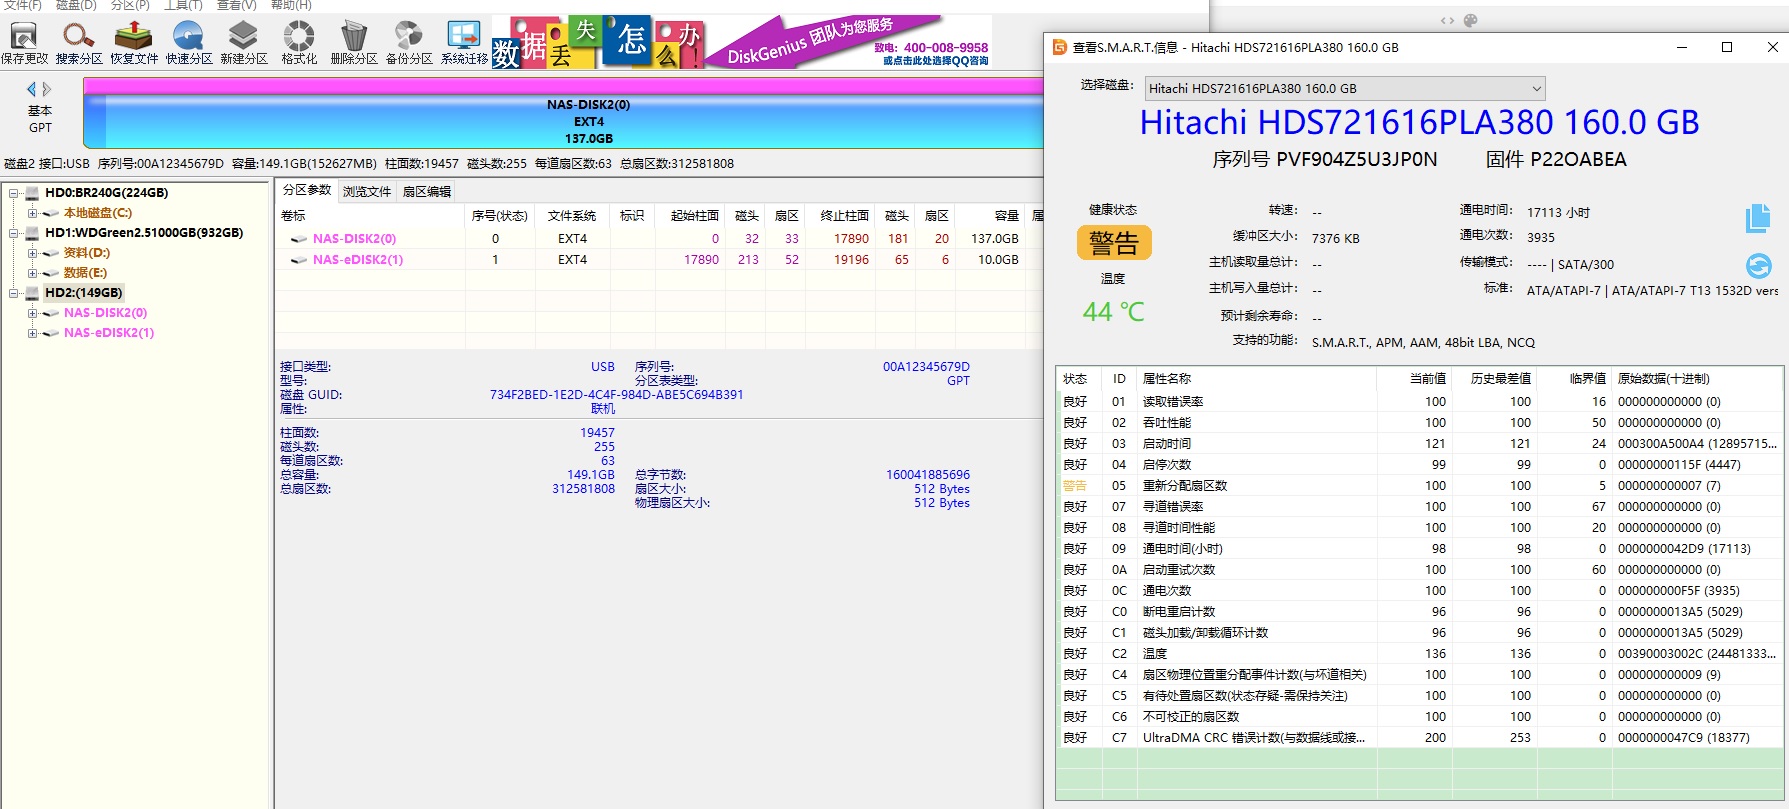
Task: Click the Format (格式化) toolbar icon
Action: (299, 43)
